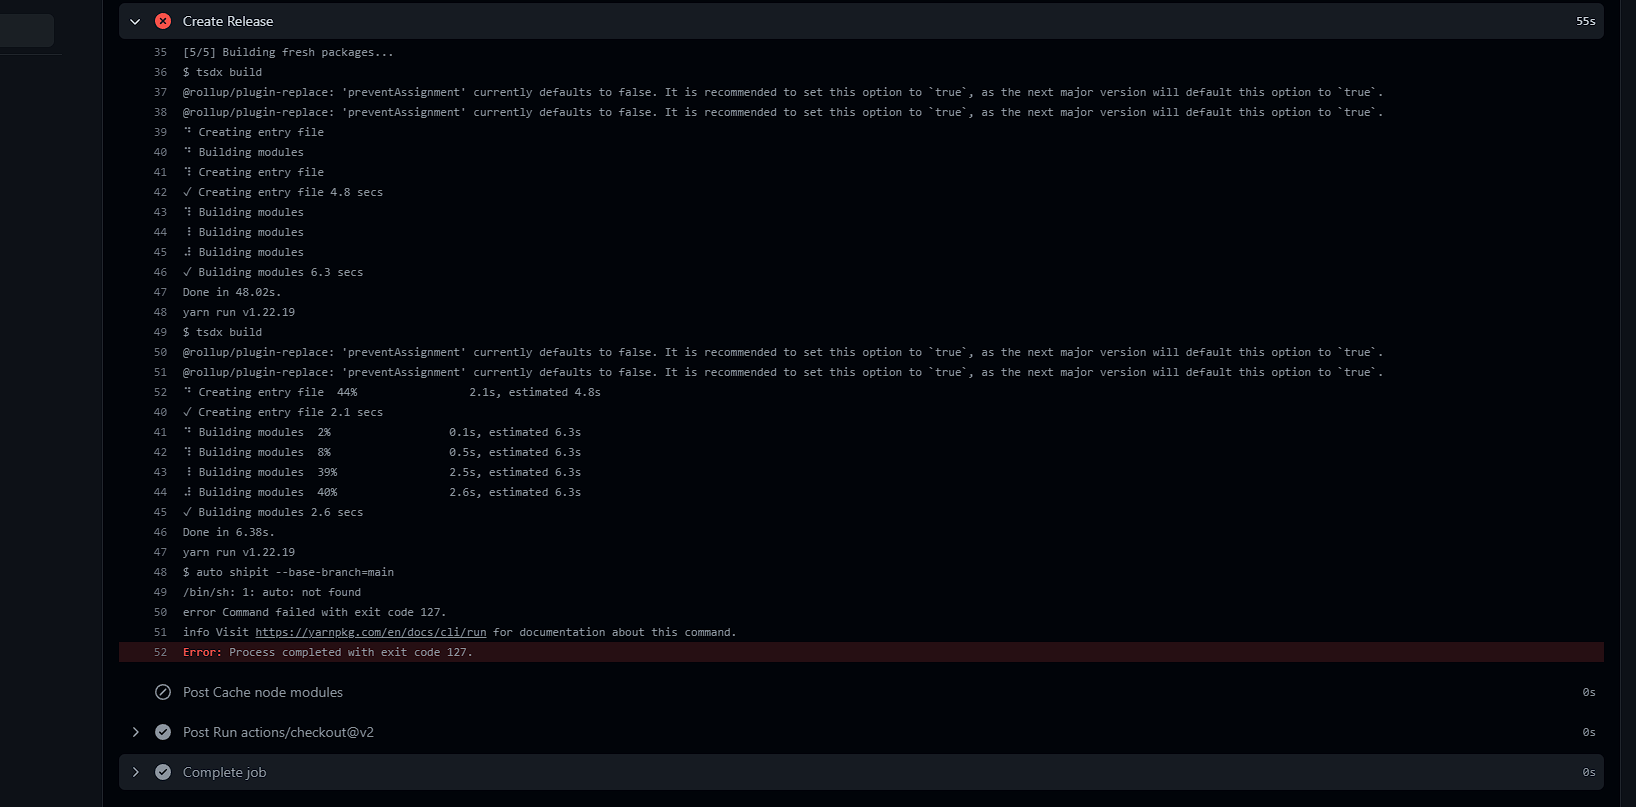Expand the Complete job step
The image size is (1636, 807).
pyautogui.click(x=135, y=772)
